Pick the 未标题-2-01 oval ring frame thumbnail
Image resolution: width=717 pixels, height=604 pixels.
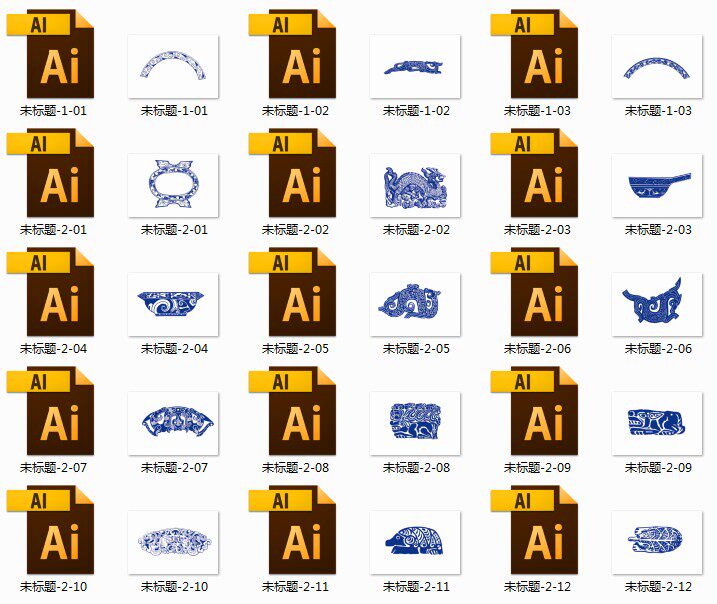[x=173, y=185]
